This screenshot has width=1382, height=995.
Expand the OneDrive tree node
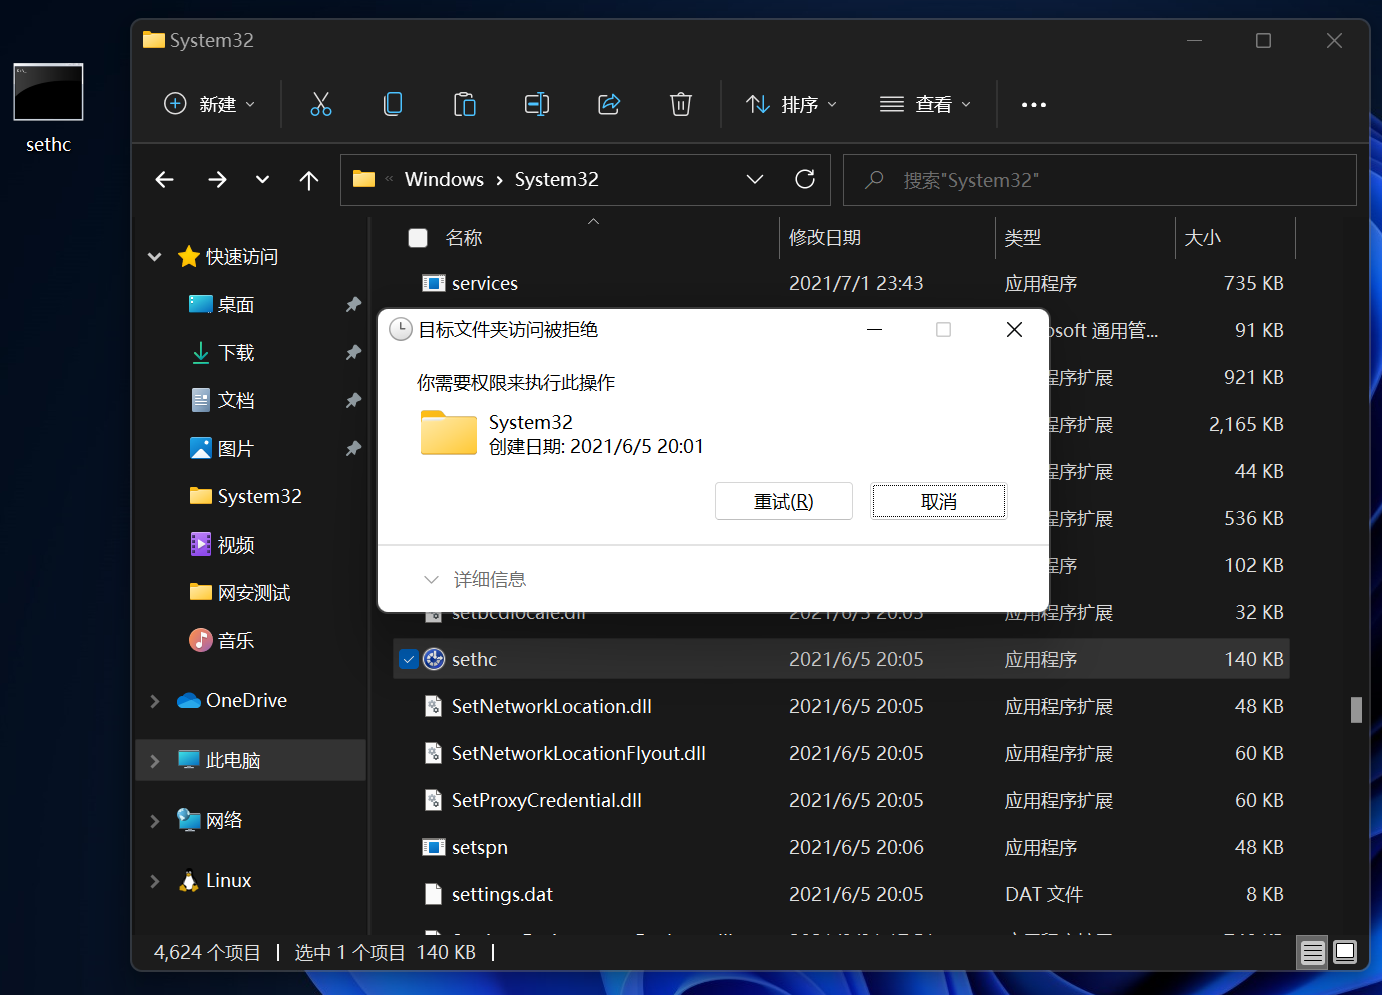(x=155, y=701)
